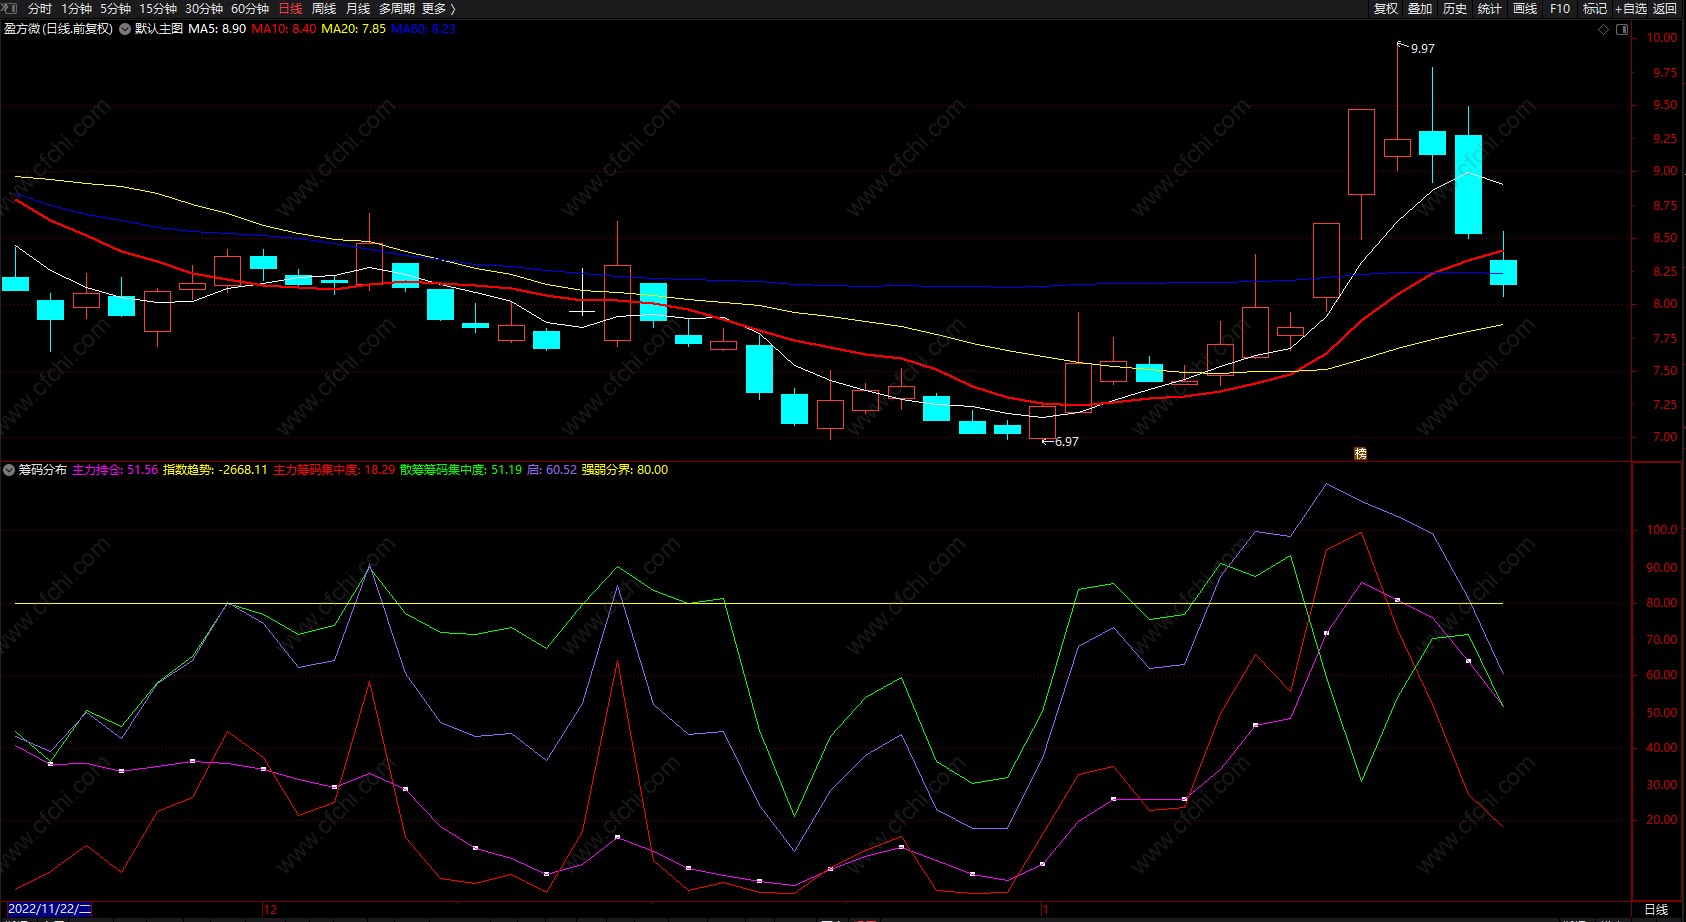The height and width of the screenshot is (922, 1686).
Task: Add stock via +自选 button
Action: click(x=1631, y=9)
